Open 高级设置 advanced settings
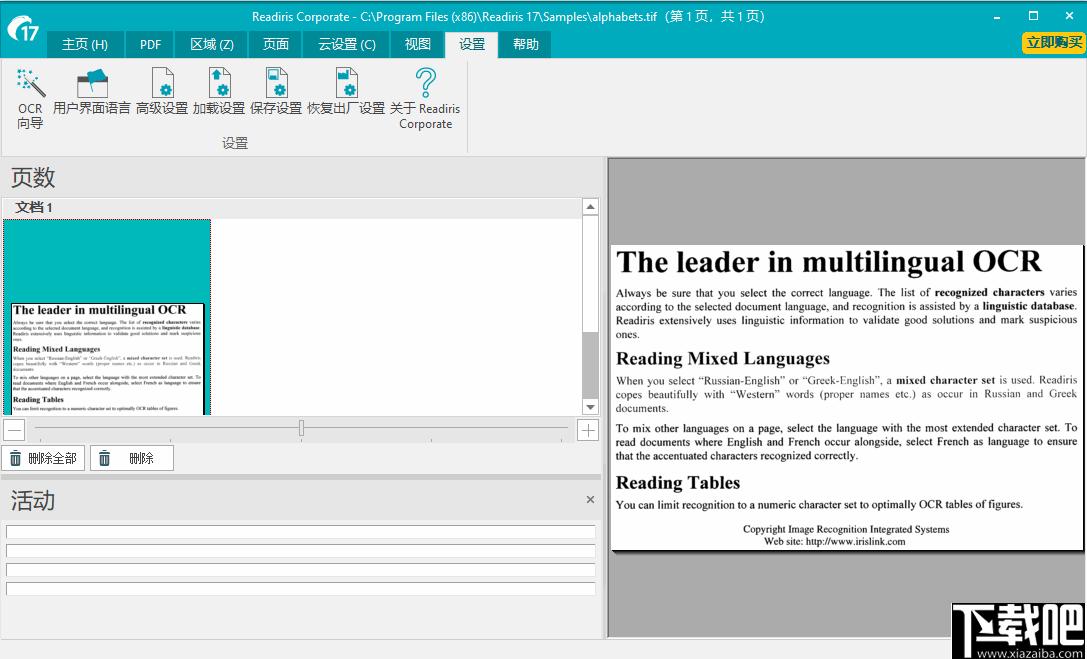 pyautogui.click(x=162, y=92)
